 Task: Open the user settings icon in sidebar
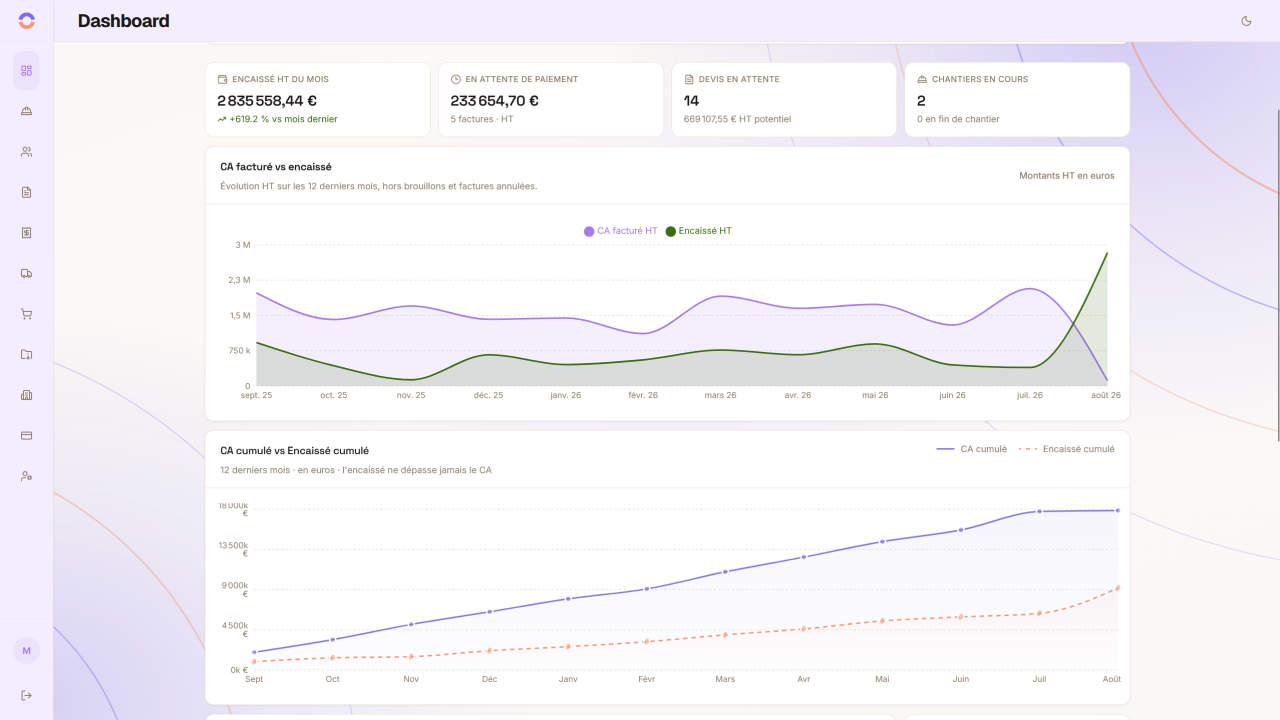click(27, 476)
